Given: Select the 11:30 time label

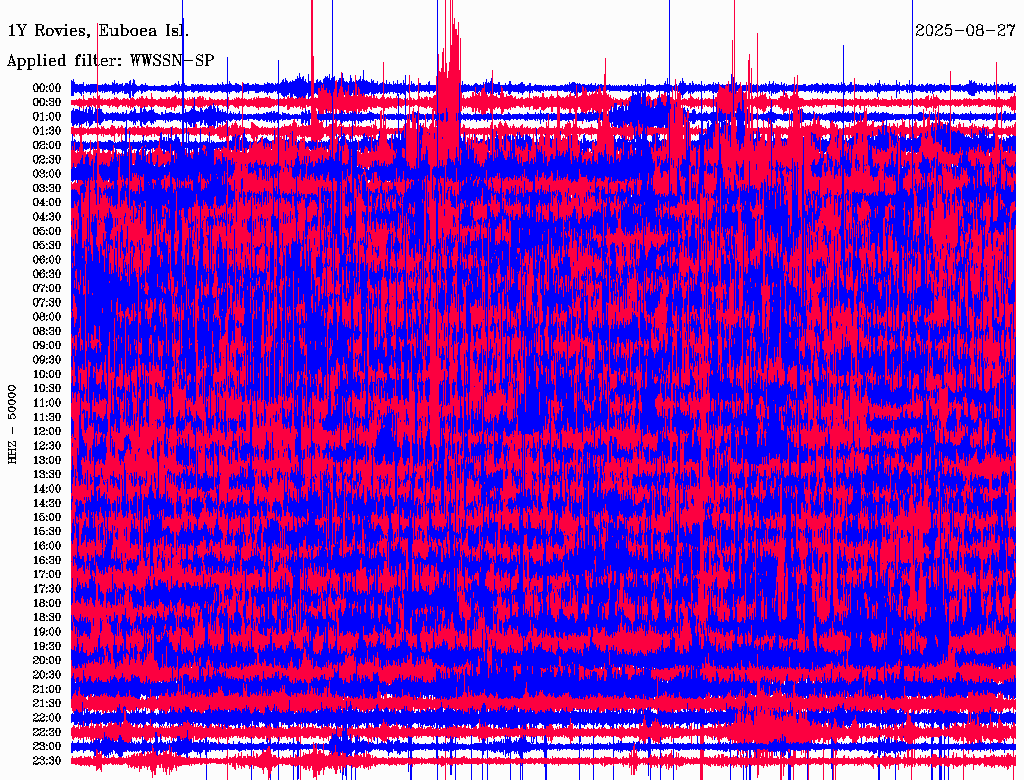Looking at the screenshot, I should [x=47, y=417].
